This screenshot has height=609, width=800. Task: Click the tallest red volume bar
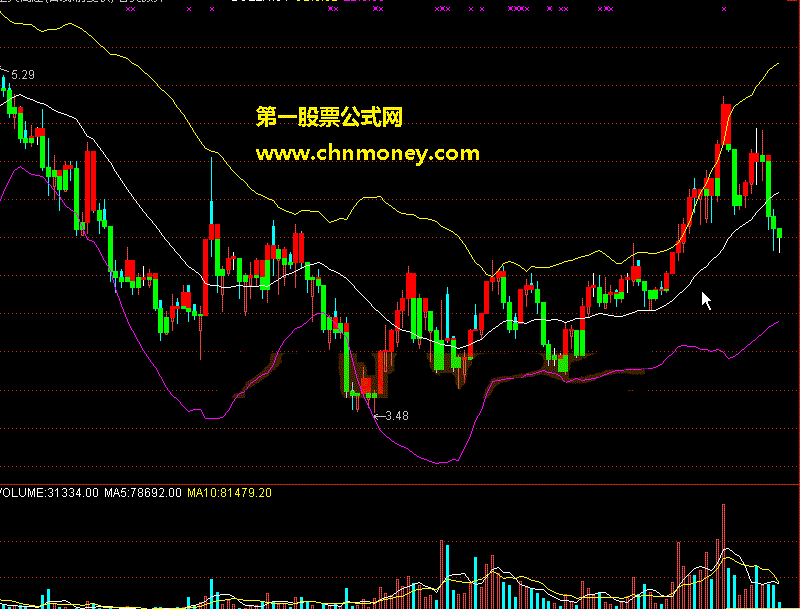click(x=723, y=556)
